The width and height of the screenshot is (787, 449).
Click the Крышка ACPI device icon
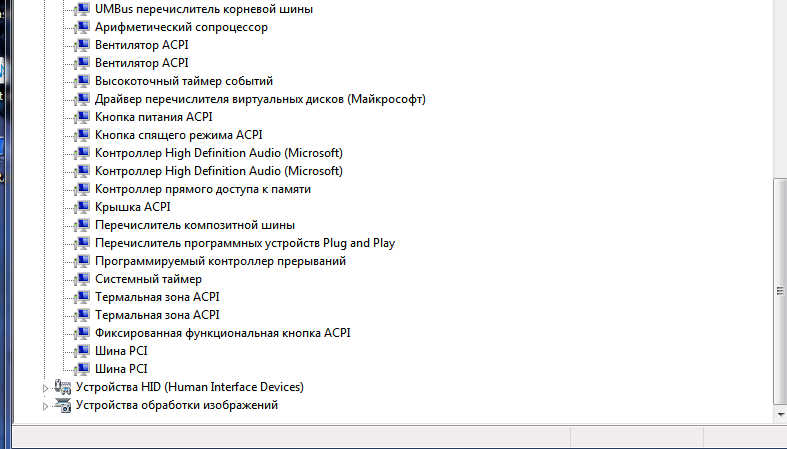coord(83,207)
